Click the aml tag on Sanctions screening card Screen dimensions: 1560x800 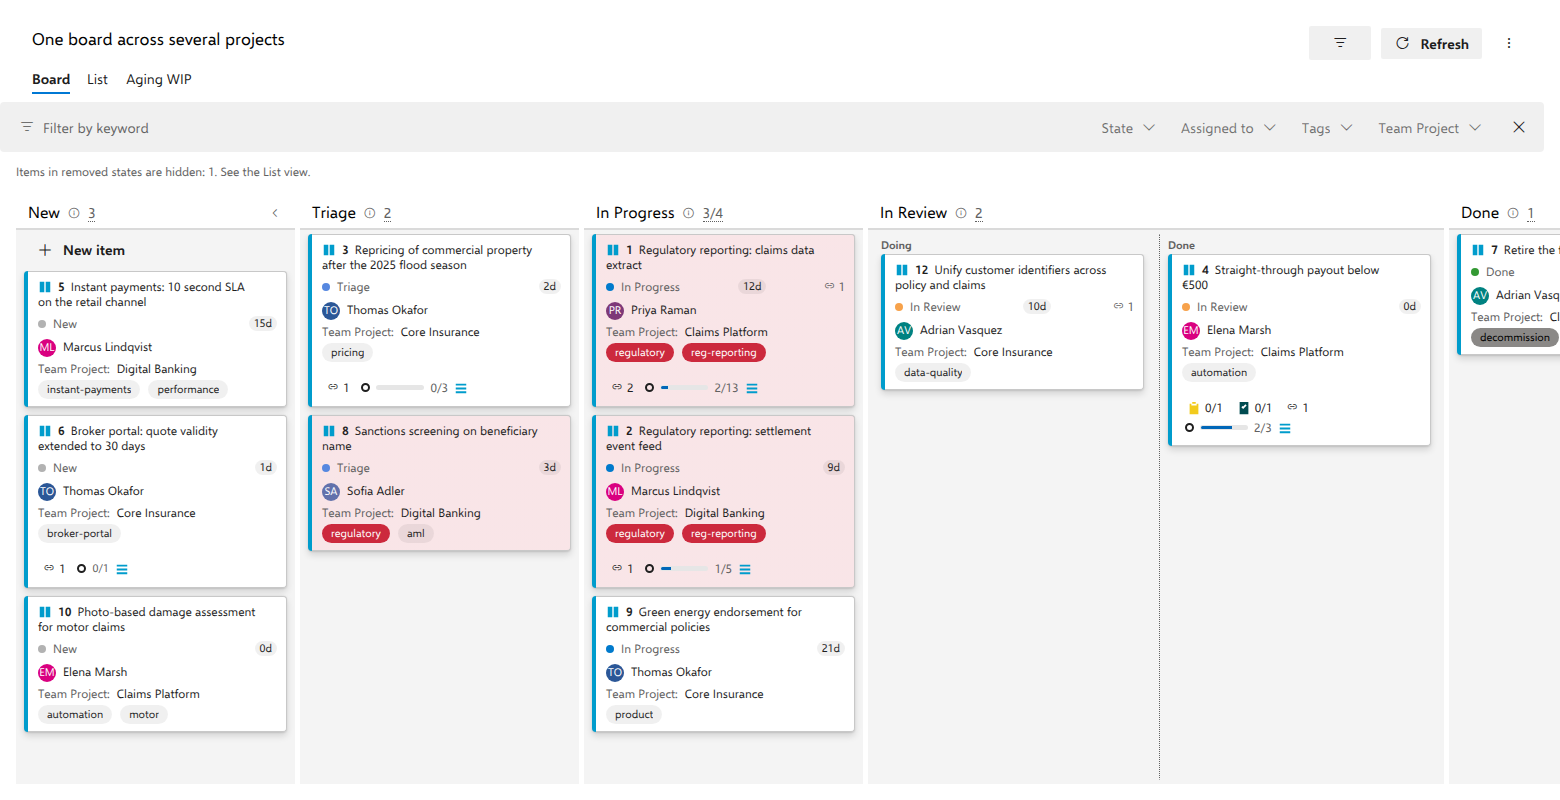416,533
